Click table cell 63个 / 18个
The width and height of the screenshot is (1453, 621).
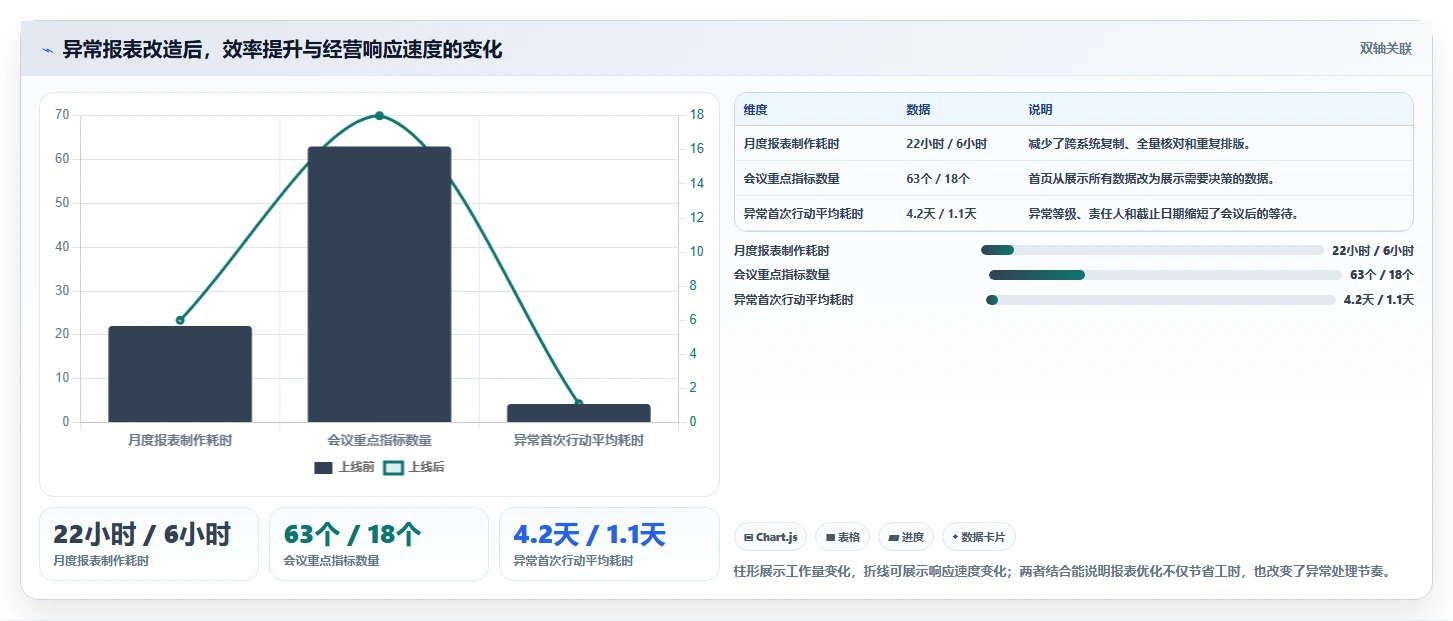pyautogui.click(x=938, y=179)
